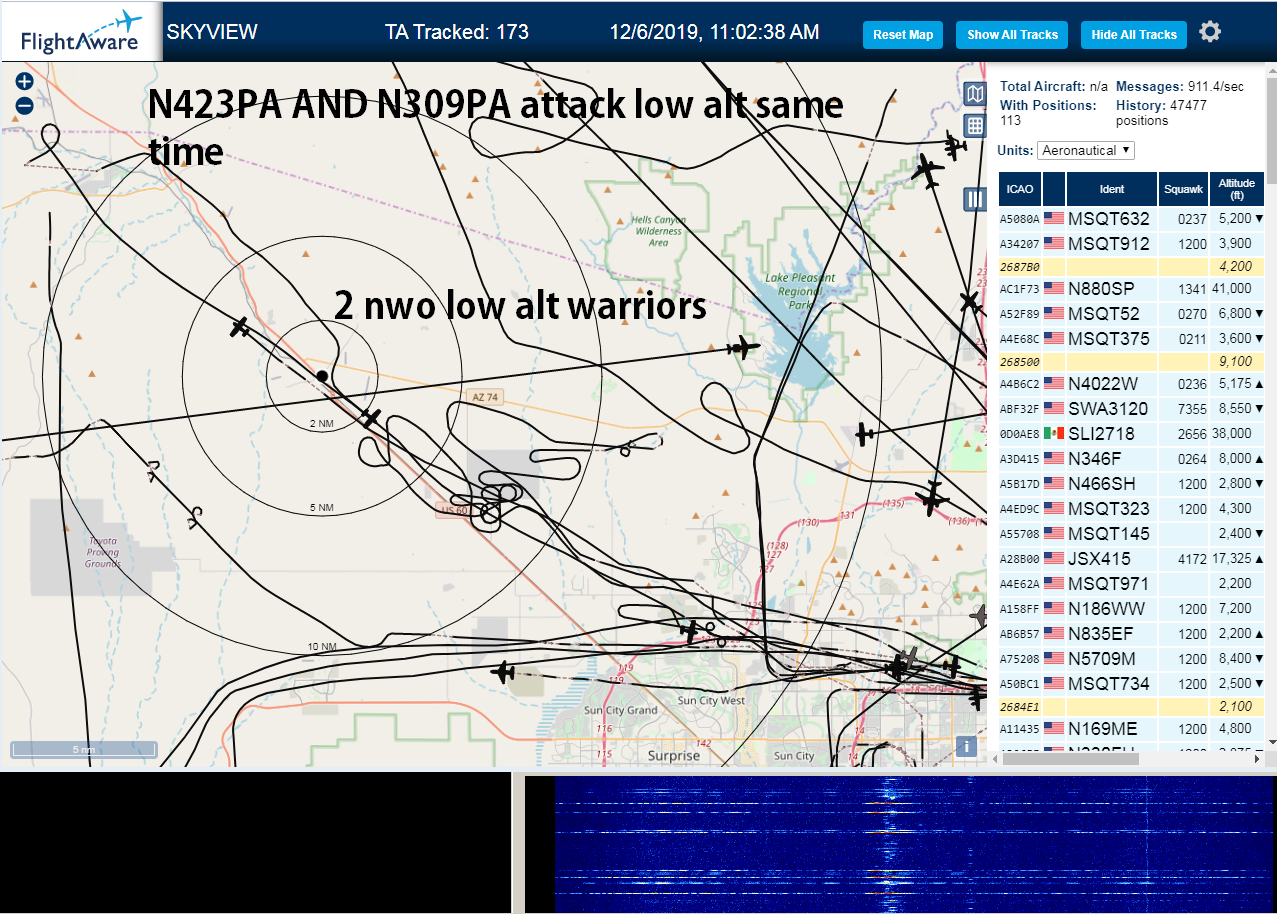Open the FlightAware logo

point(80,32)
